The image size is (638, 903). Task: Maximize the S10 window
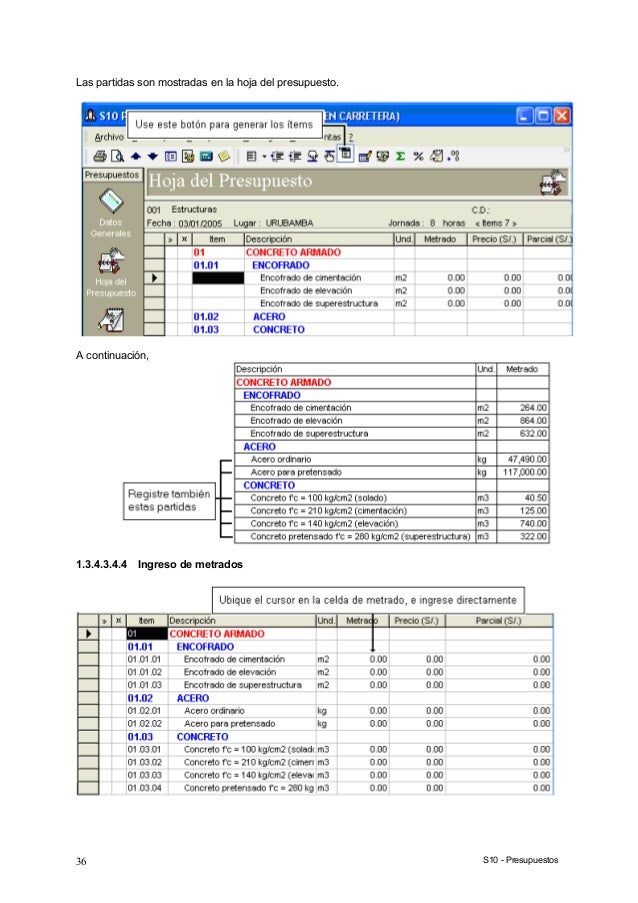(x=543, y=116)
